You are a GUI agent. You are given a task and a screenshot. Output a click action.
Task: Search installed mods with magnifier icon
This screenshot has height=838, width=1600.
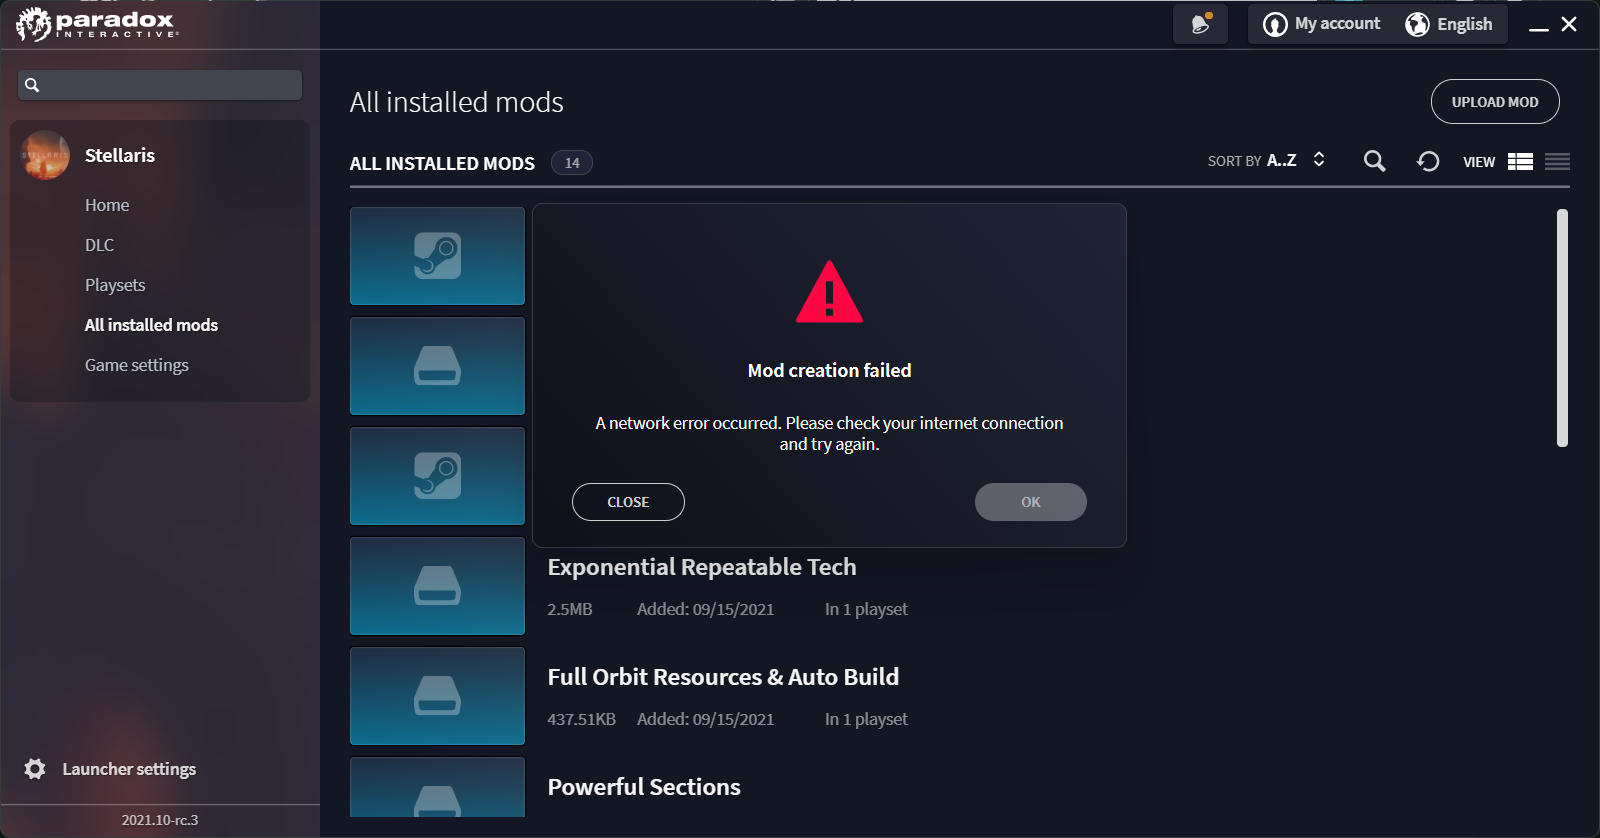pos(1375,161)
